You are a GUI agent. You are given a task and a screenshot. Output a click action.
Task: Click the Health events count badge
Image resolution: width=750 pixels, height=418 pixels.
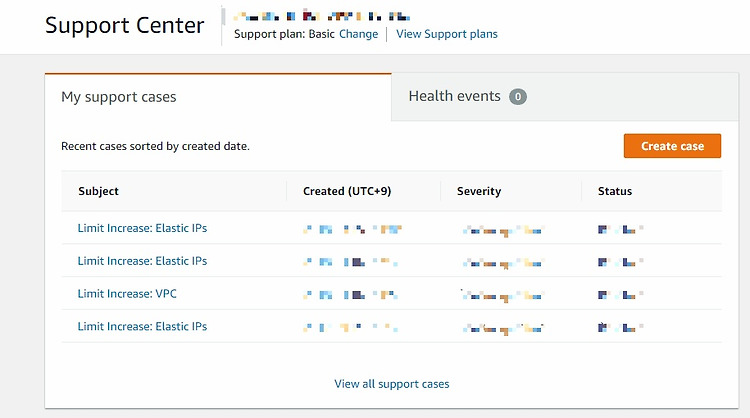click(518, 97)
